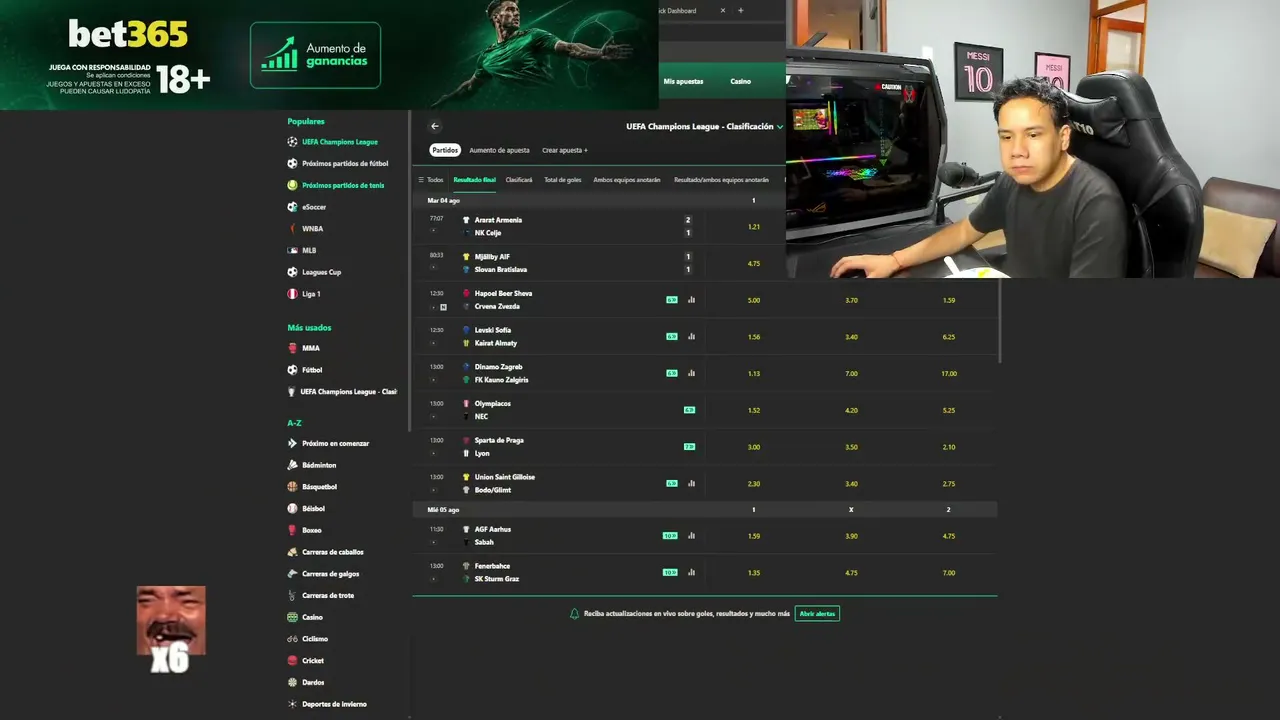Open Resultado/ambos equipos anotarán market tab
The image size is (1280, 720).
[721, 180]
